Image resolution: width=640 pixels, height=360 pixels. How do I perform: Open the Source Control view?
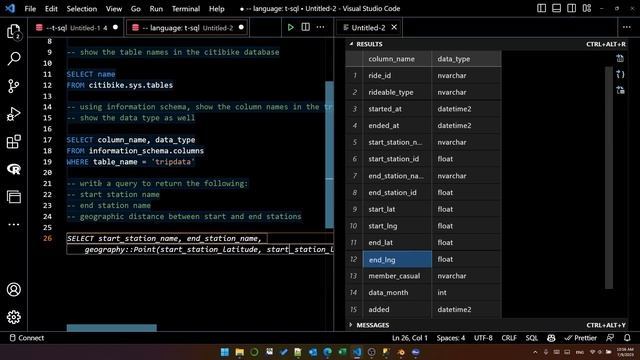[x=14, y=86]
